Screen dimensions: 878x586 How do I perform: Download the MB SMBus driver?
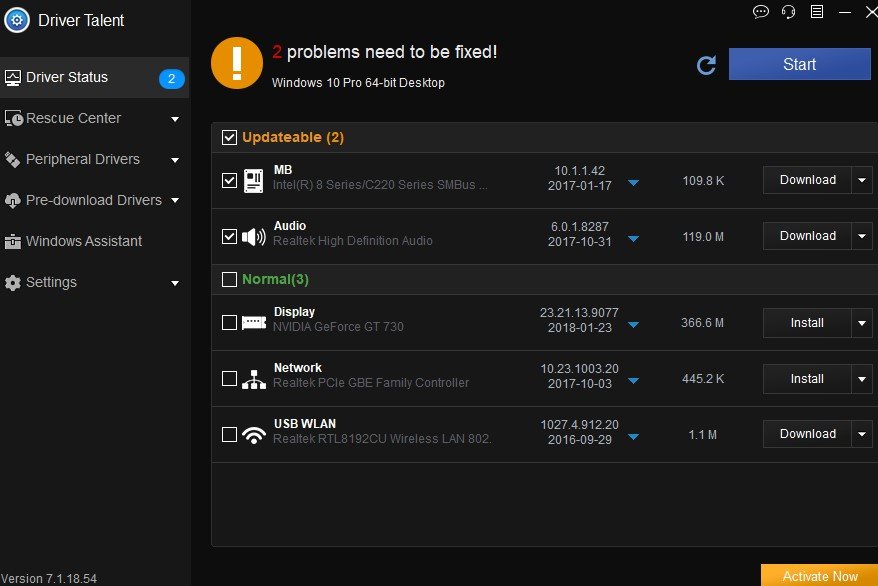[807, 180]
